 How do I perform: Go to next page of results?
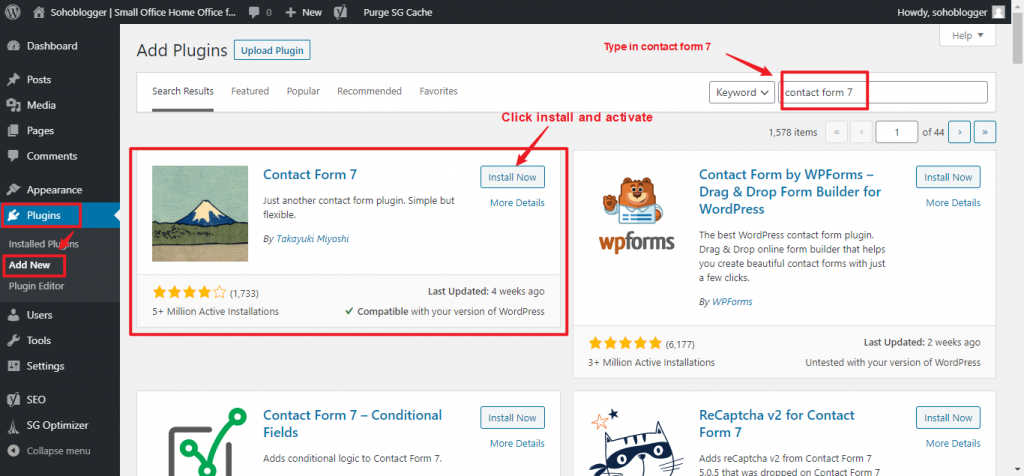click(x=960, y=132)
